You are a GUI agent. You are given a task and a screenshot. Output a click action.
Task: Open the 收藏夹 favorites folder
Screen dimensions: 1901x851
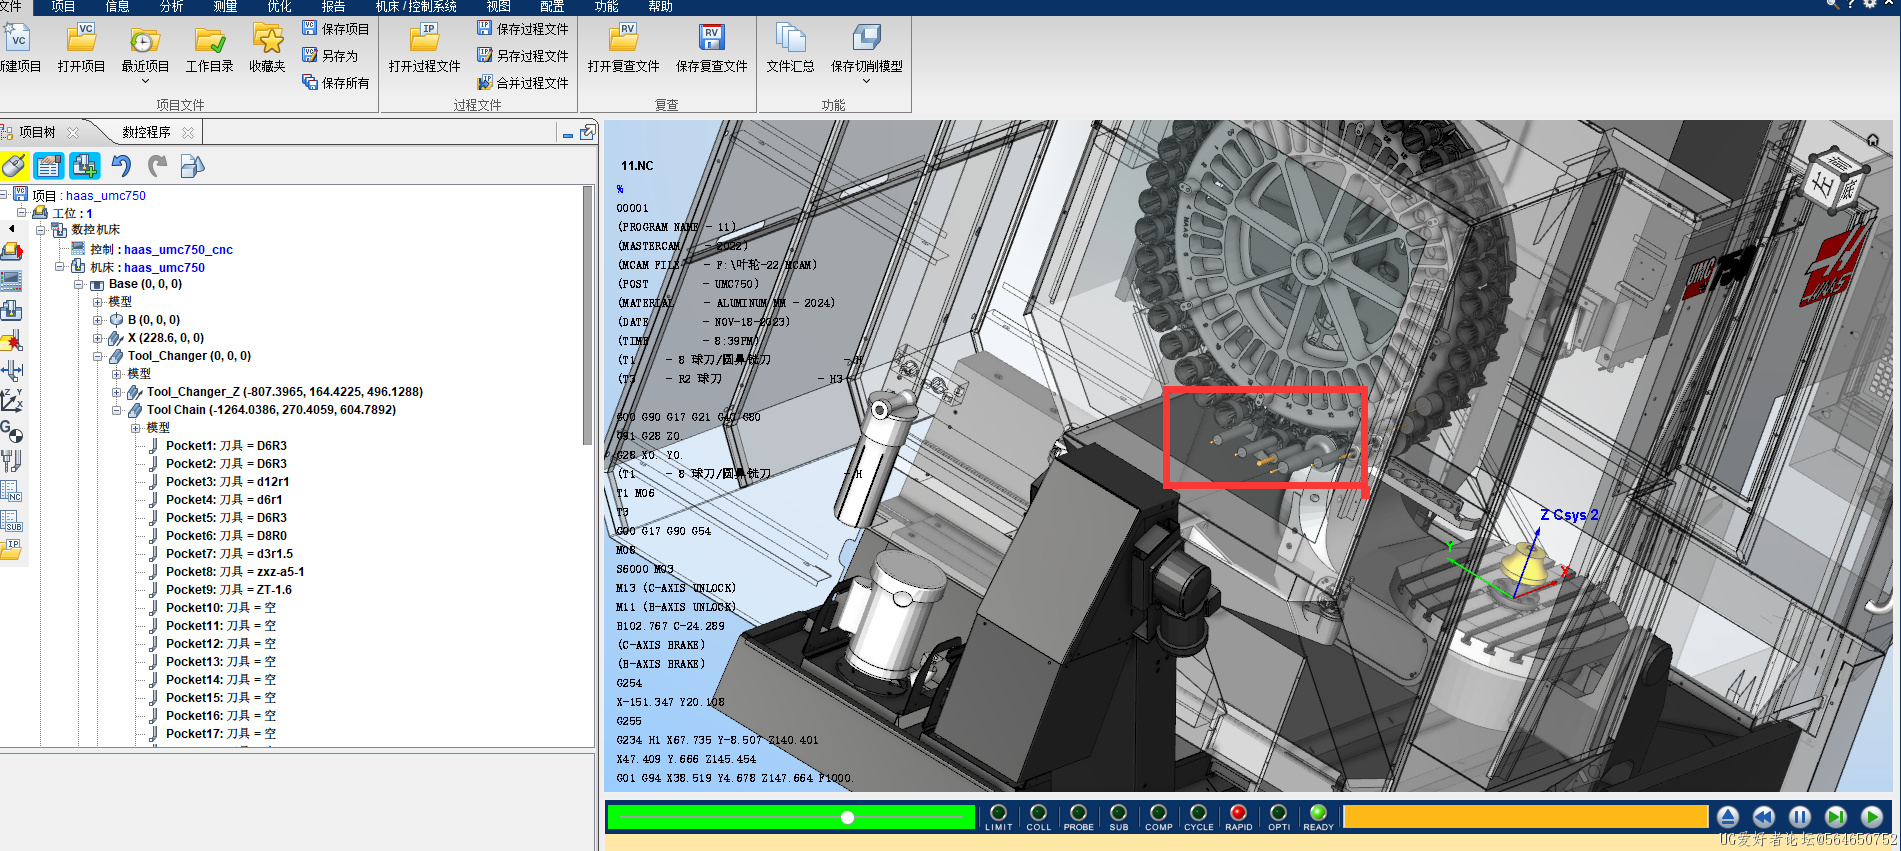267,39
